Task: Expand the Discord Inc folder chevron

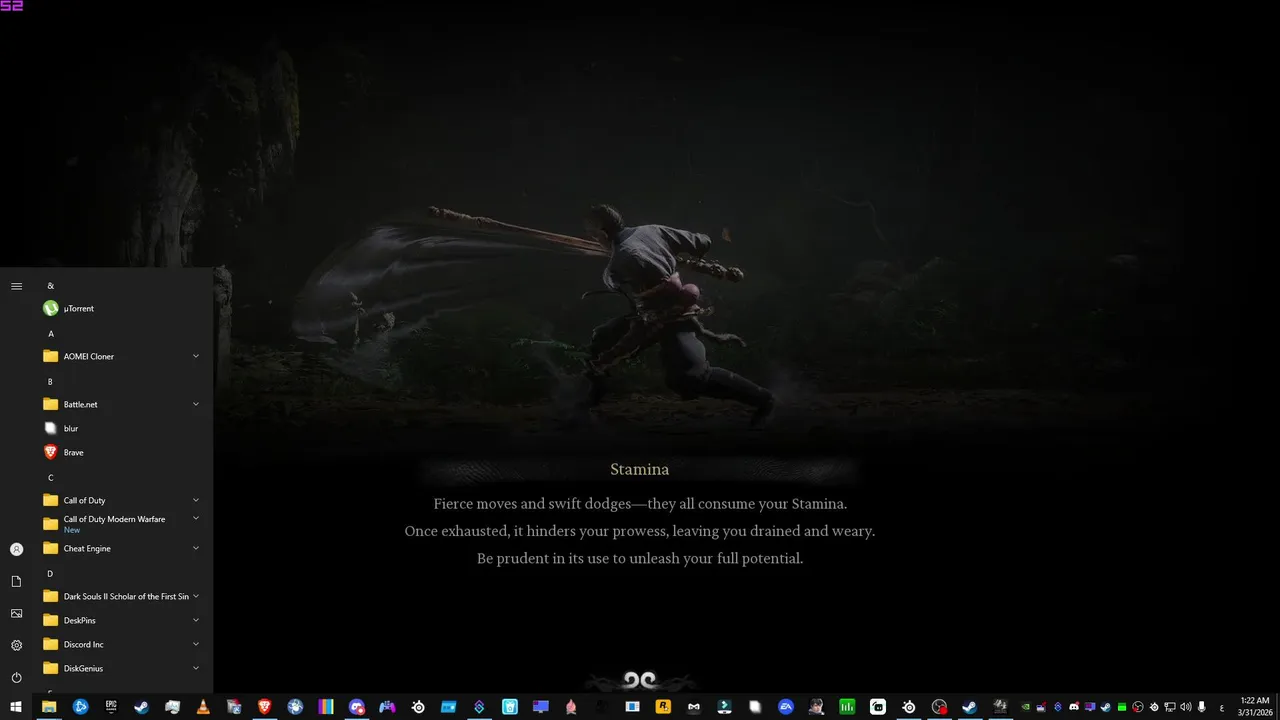Action: 196,644
